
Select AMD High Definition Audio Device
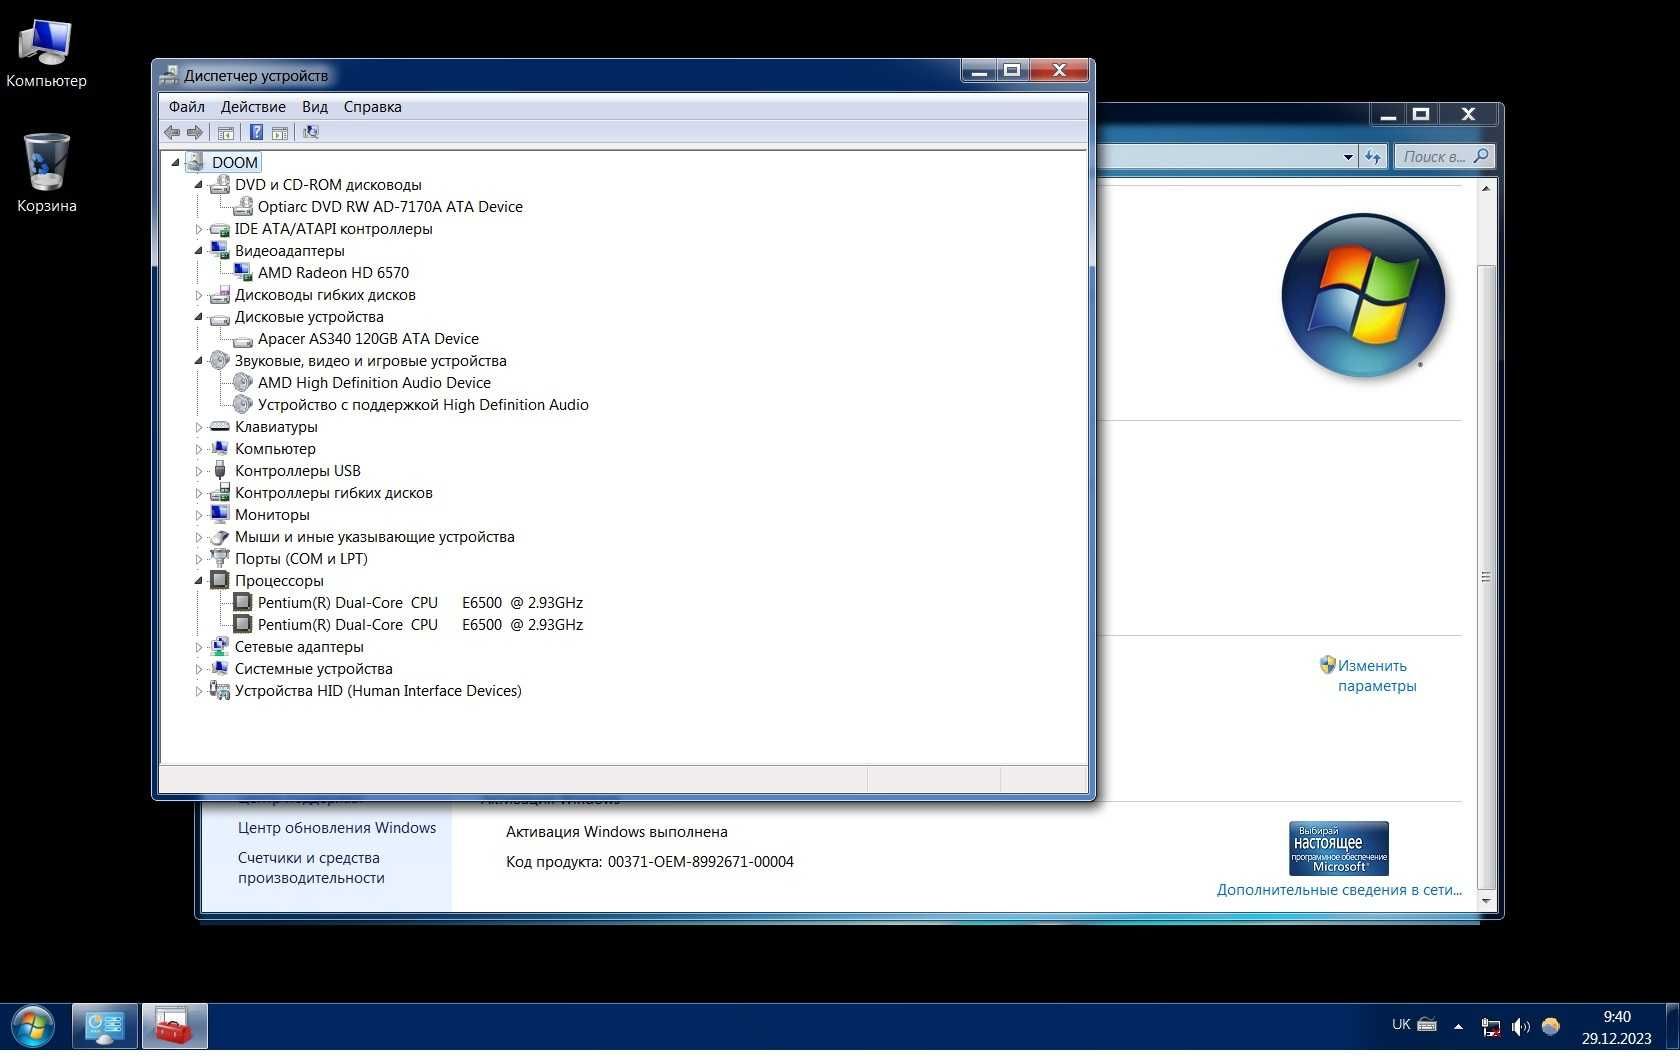coord(374,382)
